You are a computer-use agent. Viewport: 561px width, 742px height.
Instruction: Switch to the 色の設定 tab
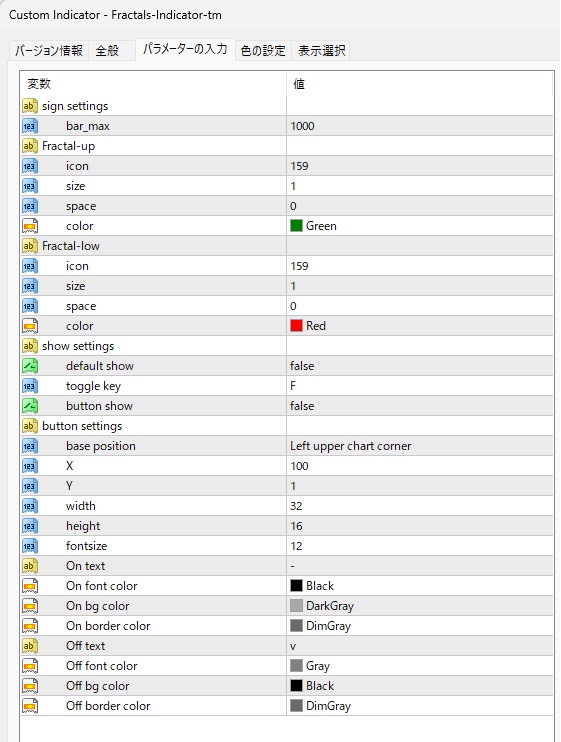263,50
